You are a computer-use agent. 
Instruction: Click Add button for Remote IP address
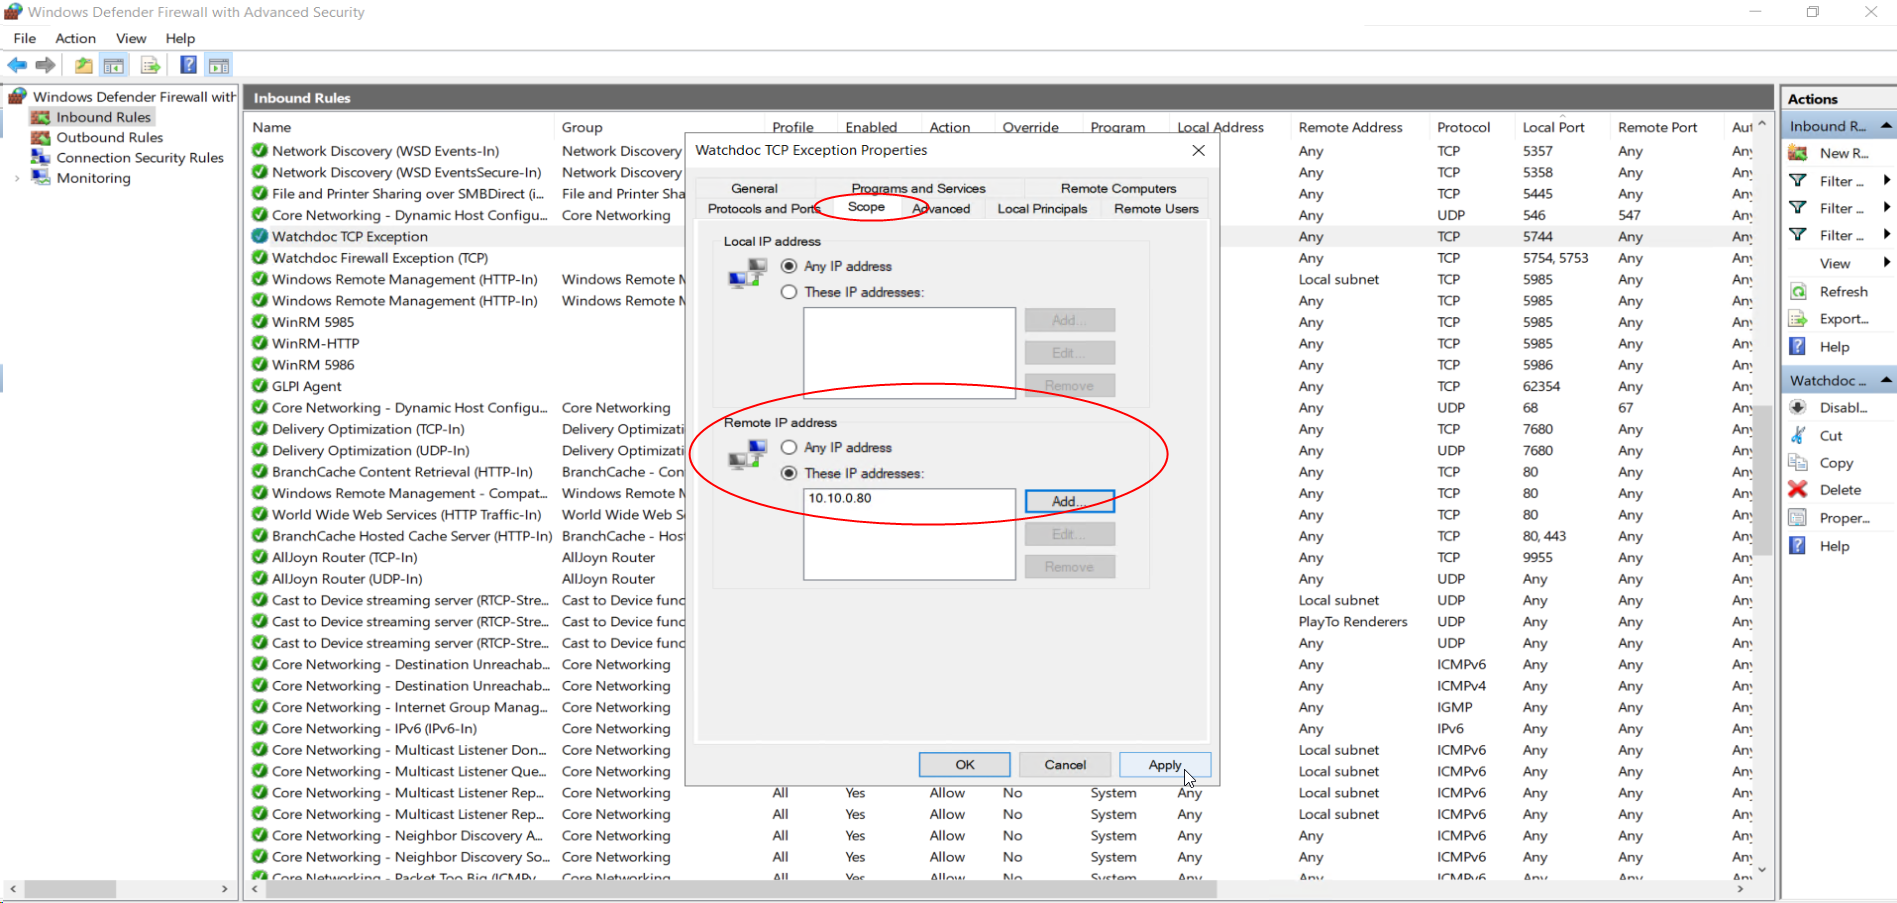(x=1069, y=501)
